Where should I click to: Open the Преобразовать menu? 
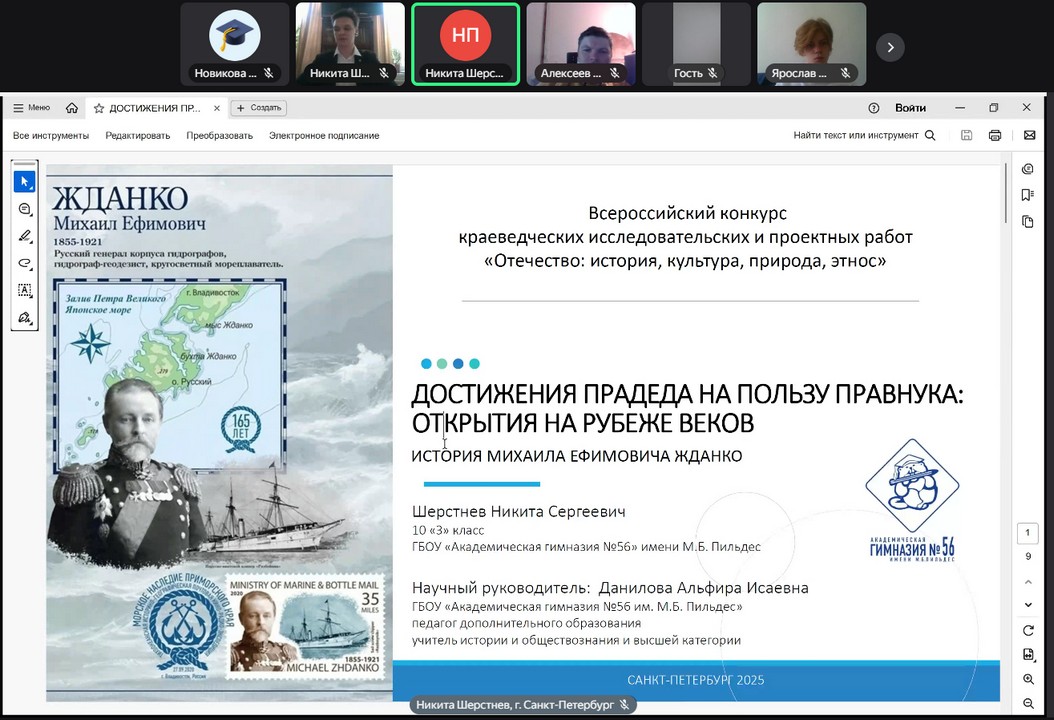click(x=219, y=135)
